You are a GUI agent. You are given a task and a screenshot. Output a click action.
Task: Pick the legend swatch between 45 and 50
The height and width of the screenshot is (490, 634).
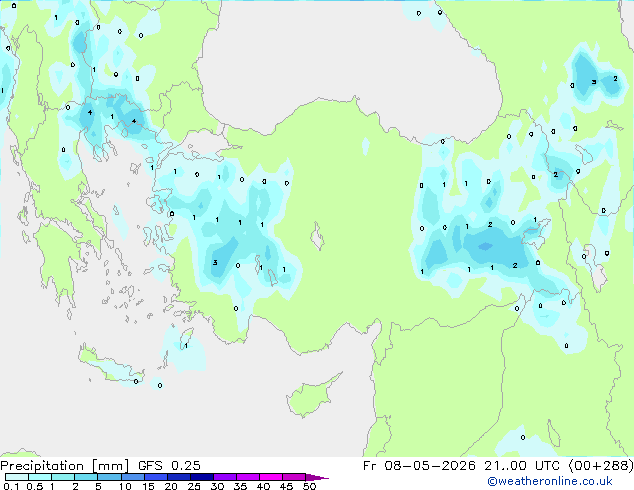pos(294,477)
